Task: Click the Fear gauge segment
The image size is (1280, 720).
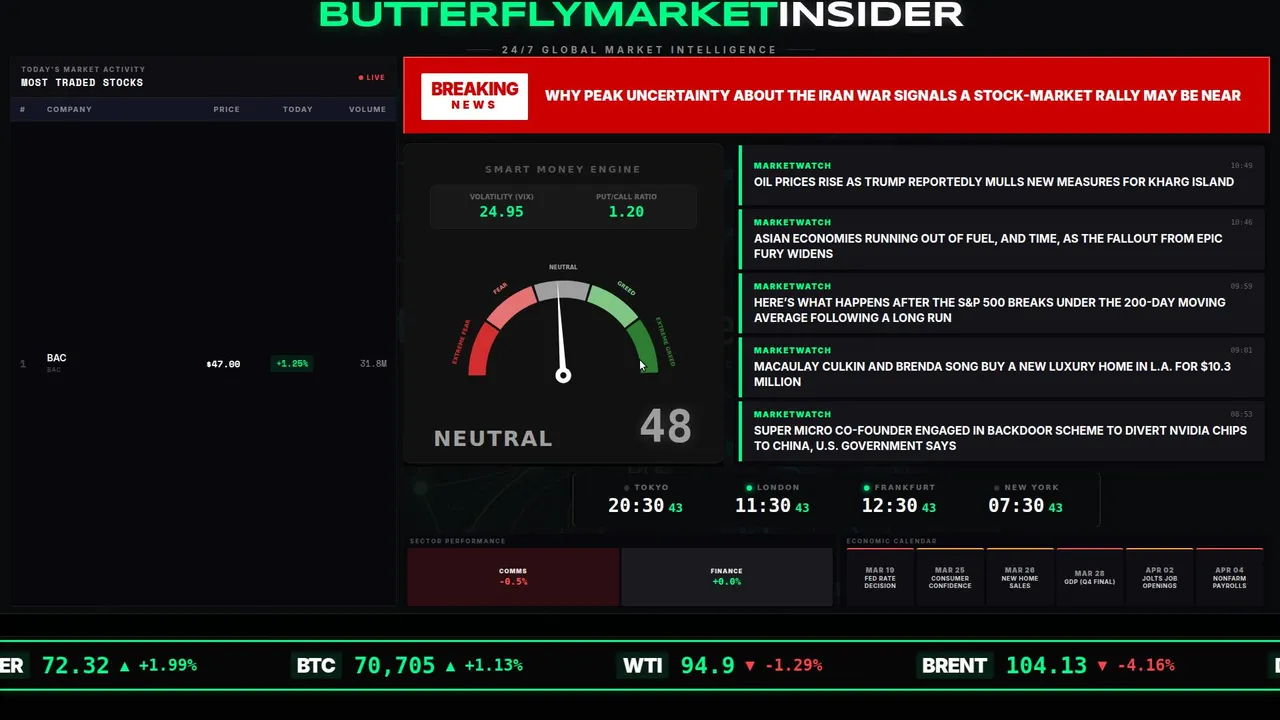Action: point(511,306)
